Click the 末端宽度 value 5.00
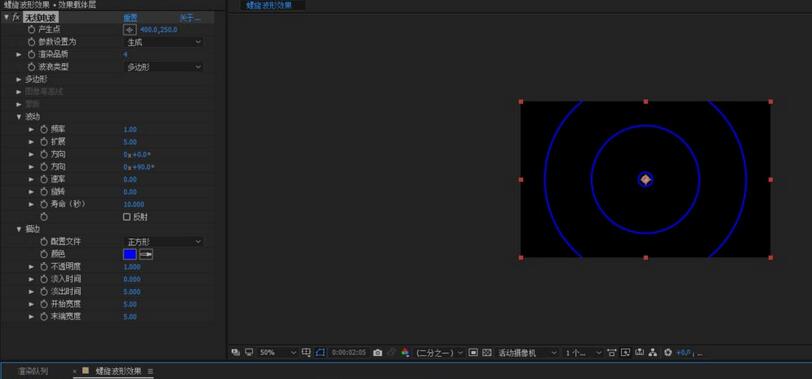This screenshot has width=812, height=379. 130,316
